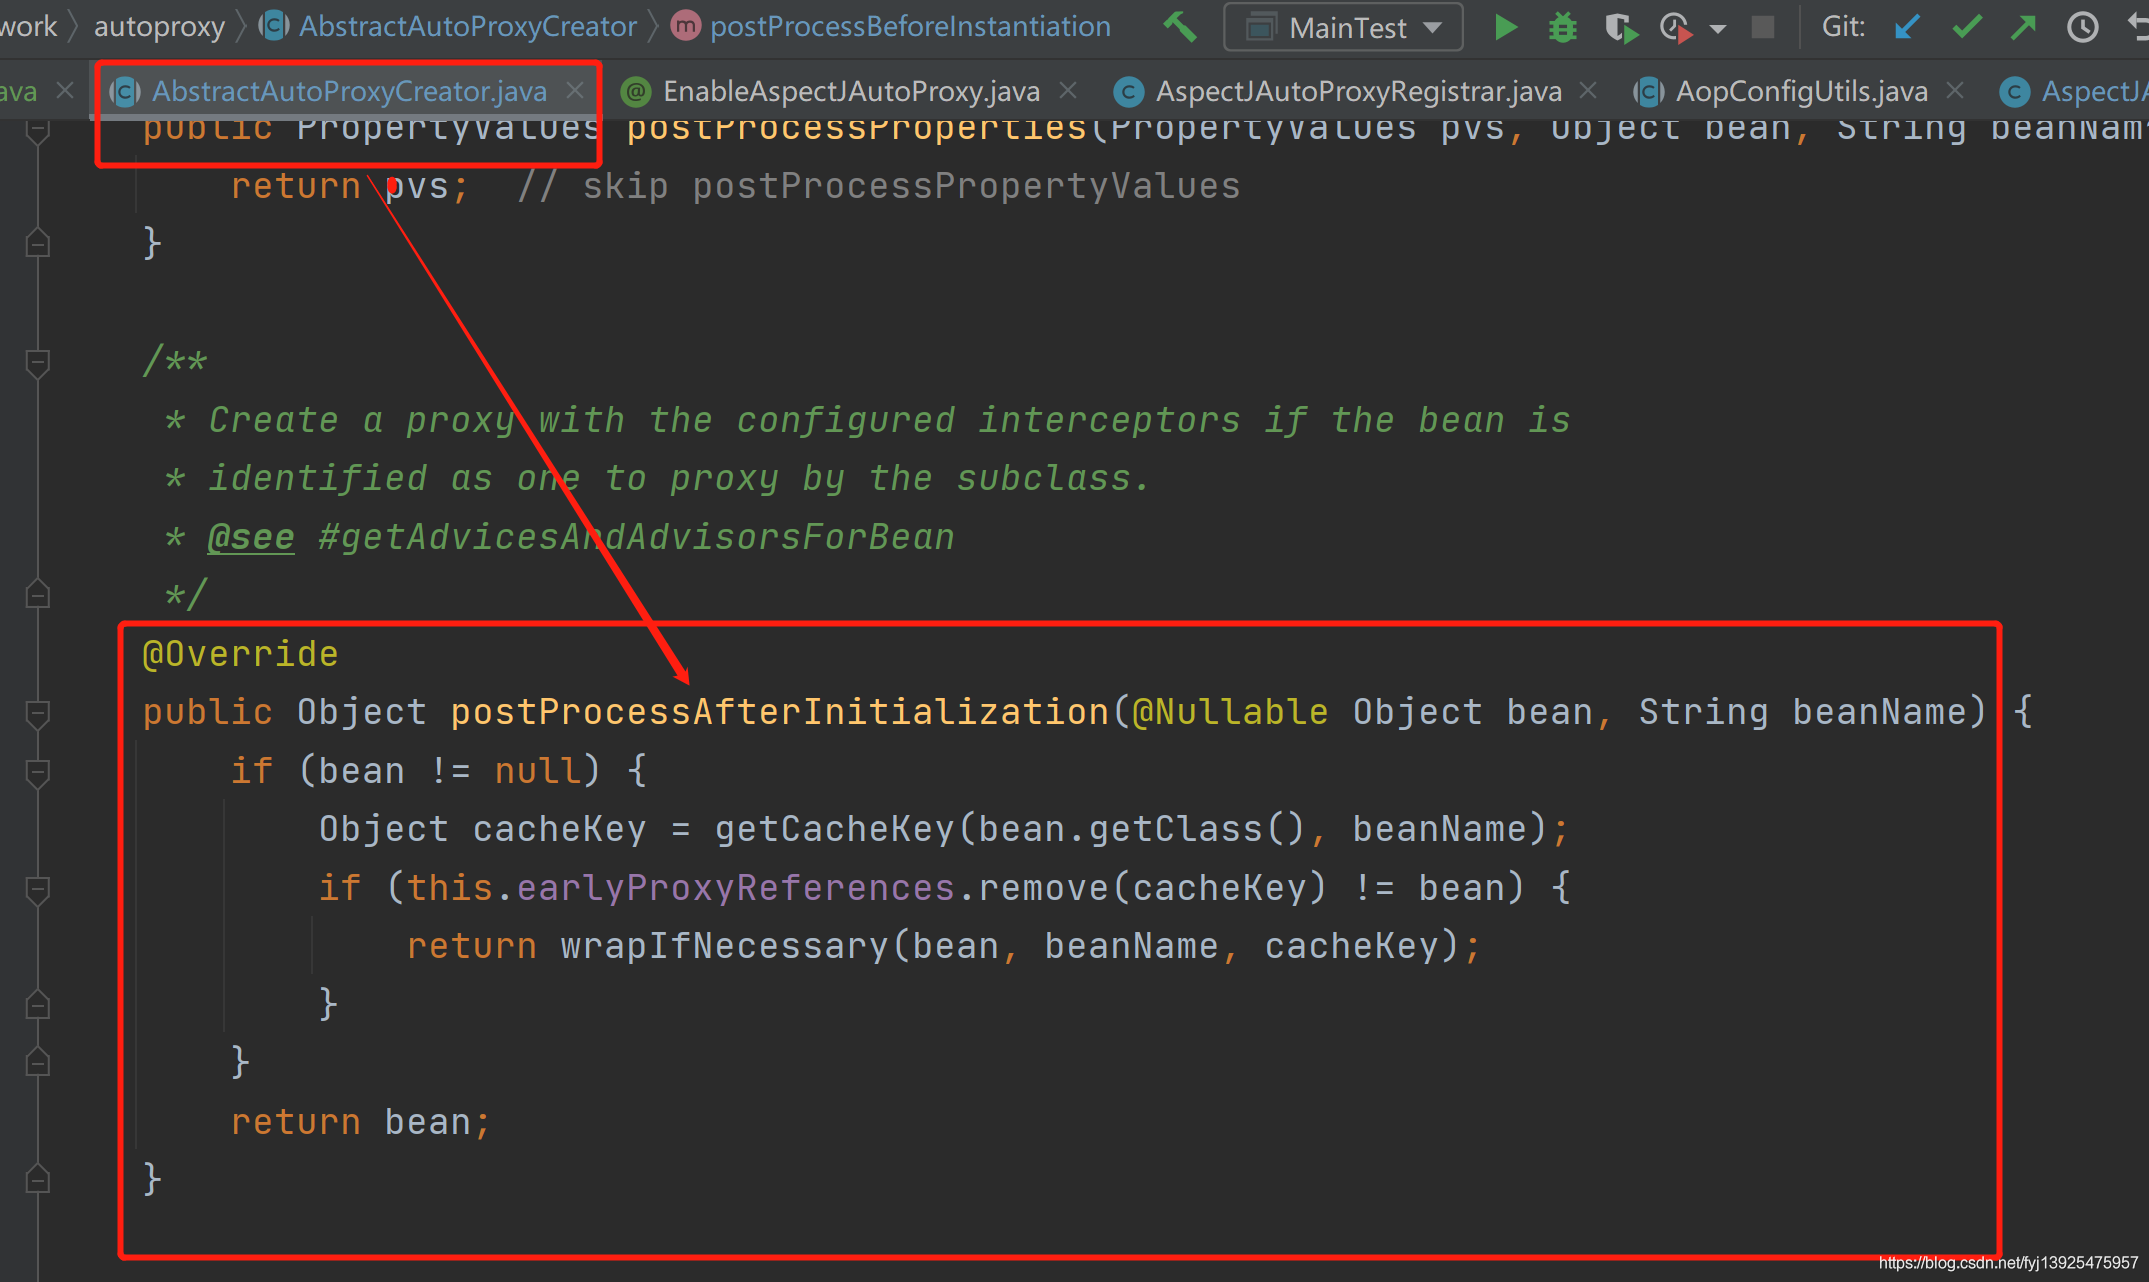The image size is (2149, 1282).
Task: Click the postProcessAfterInitialization method name
Action: [779, 712]
